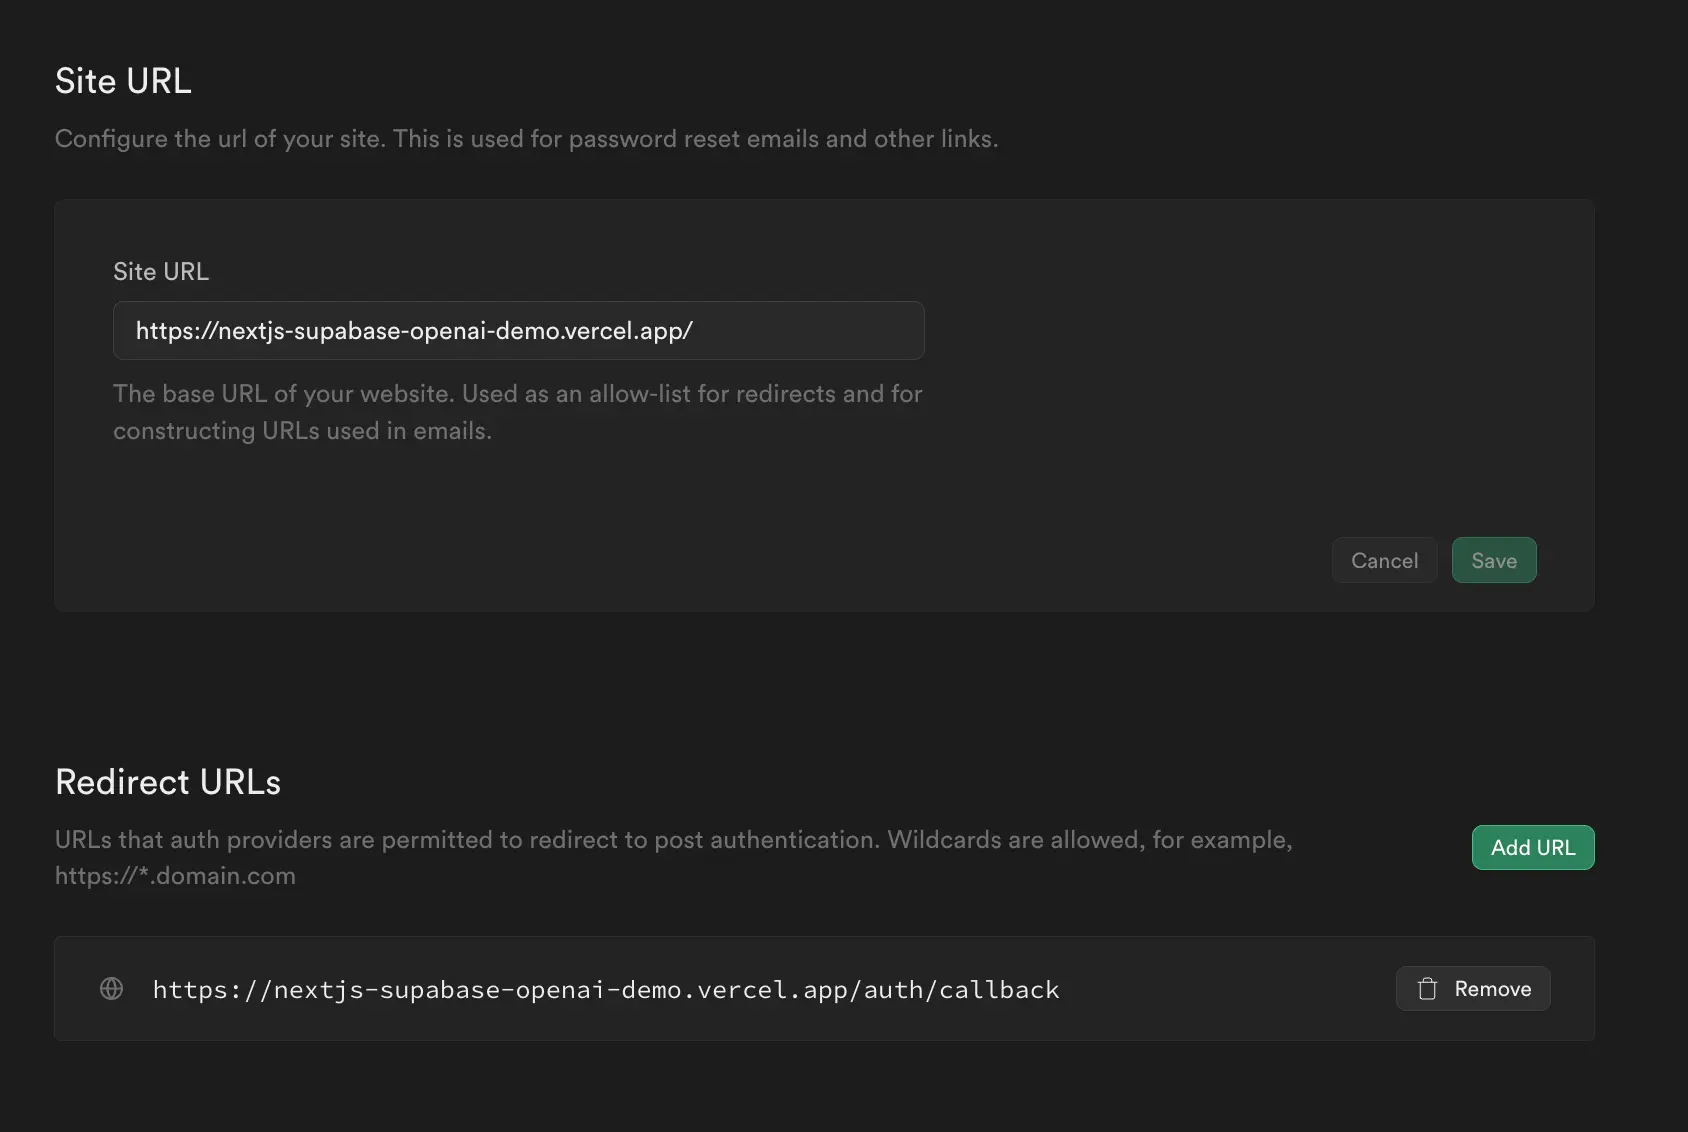Click the Site URL label above the input

pos(161,272)
